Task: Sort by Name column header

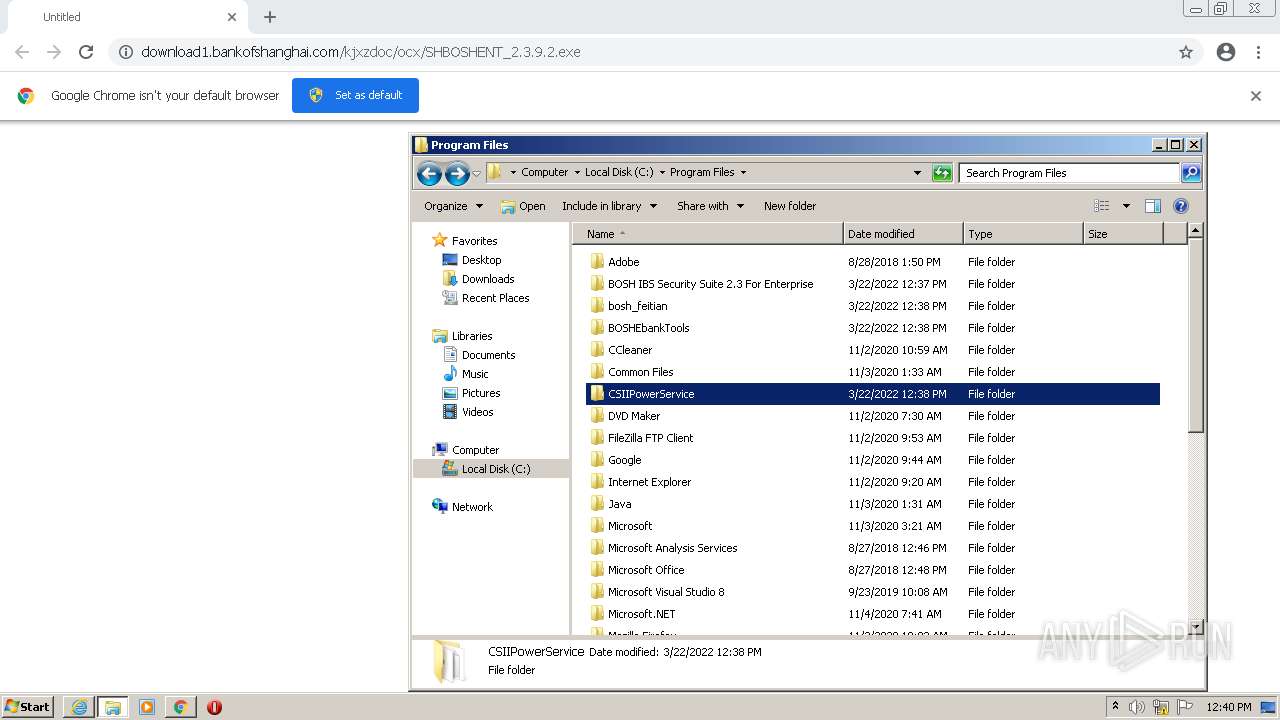Action: tap(708, 234)
